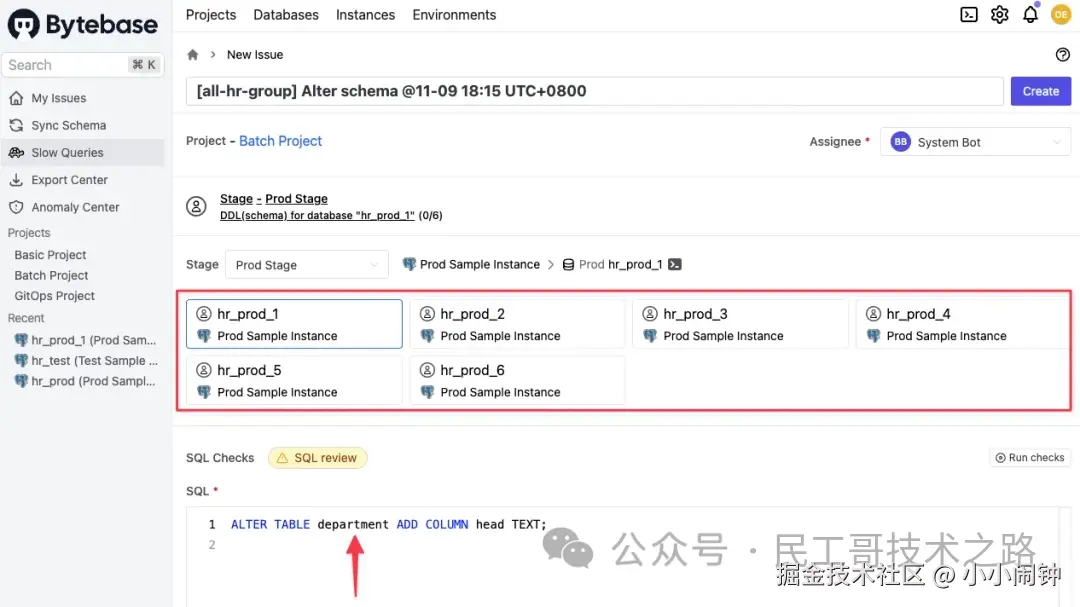Open GitOps Project in the sidebar
This screenshot has height=607, width=1080.
(54, 296)
